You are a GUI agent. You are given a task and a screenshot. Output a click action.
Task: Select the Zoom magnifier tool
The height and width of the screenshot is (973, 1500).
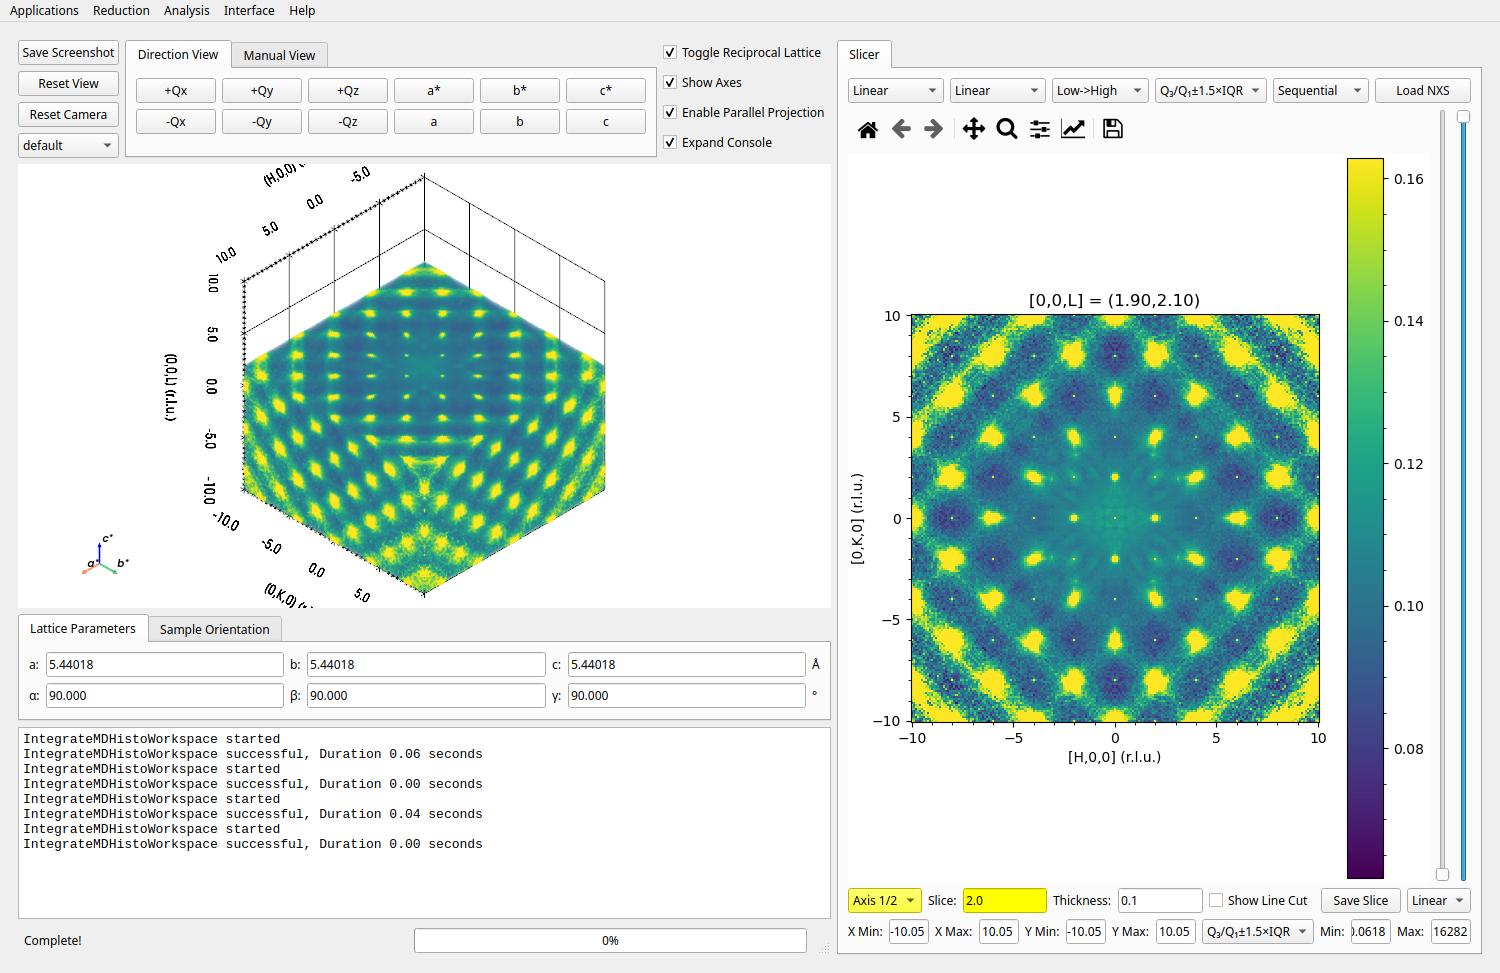(1007, 129)
